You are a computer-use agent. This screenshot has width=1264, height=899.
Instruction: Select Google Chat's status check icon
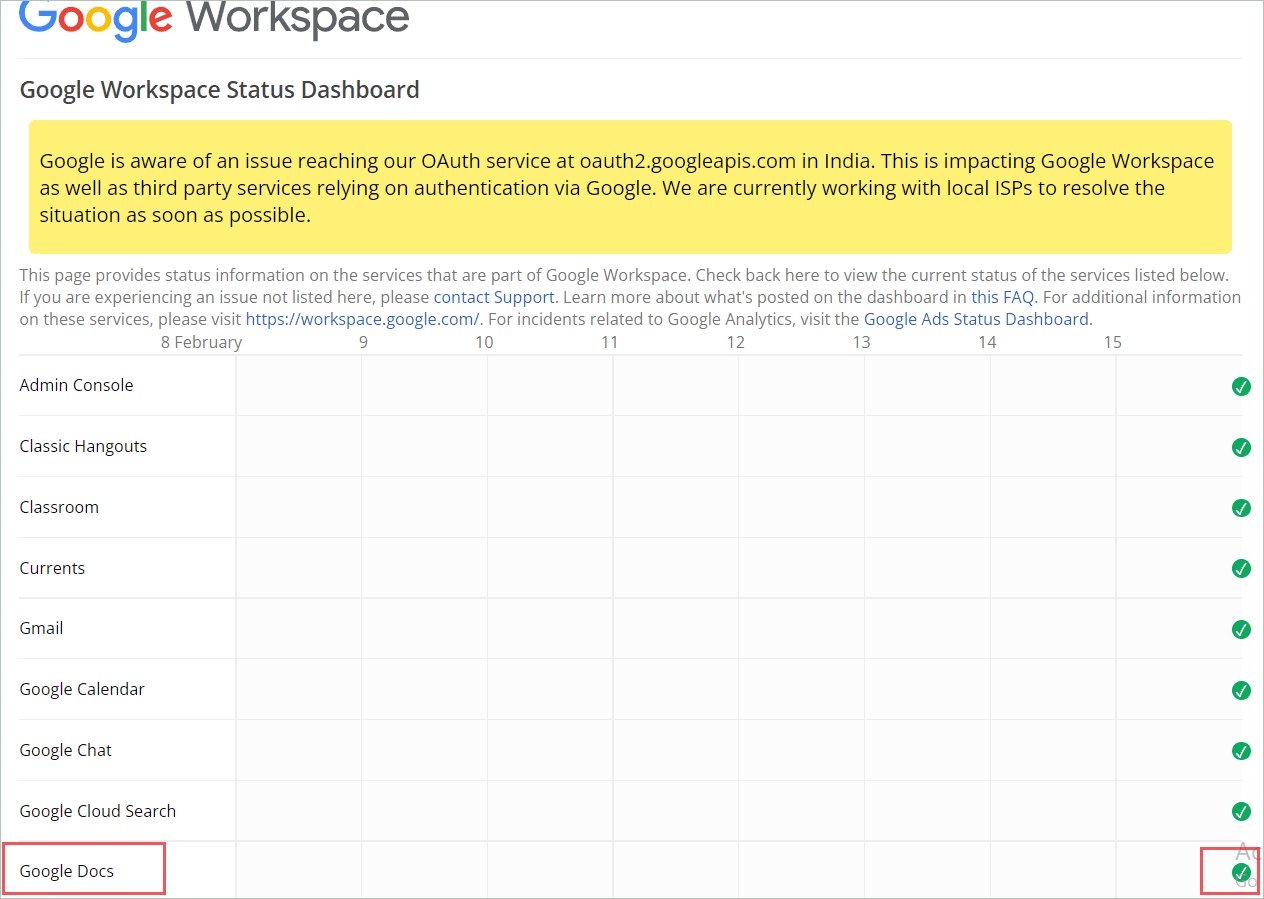(1241, 750)
